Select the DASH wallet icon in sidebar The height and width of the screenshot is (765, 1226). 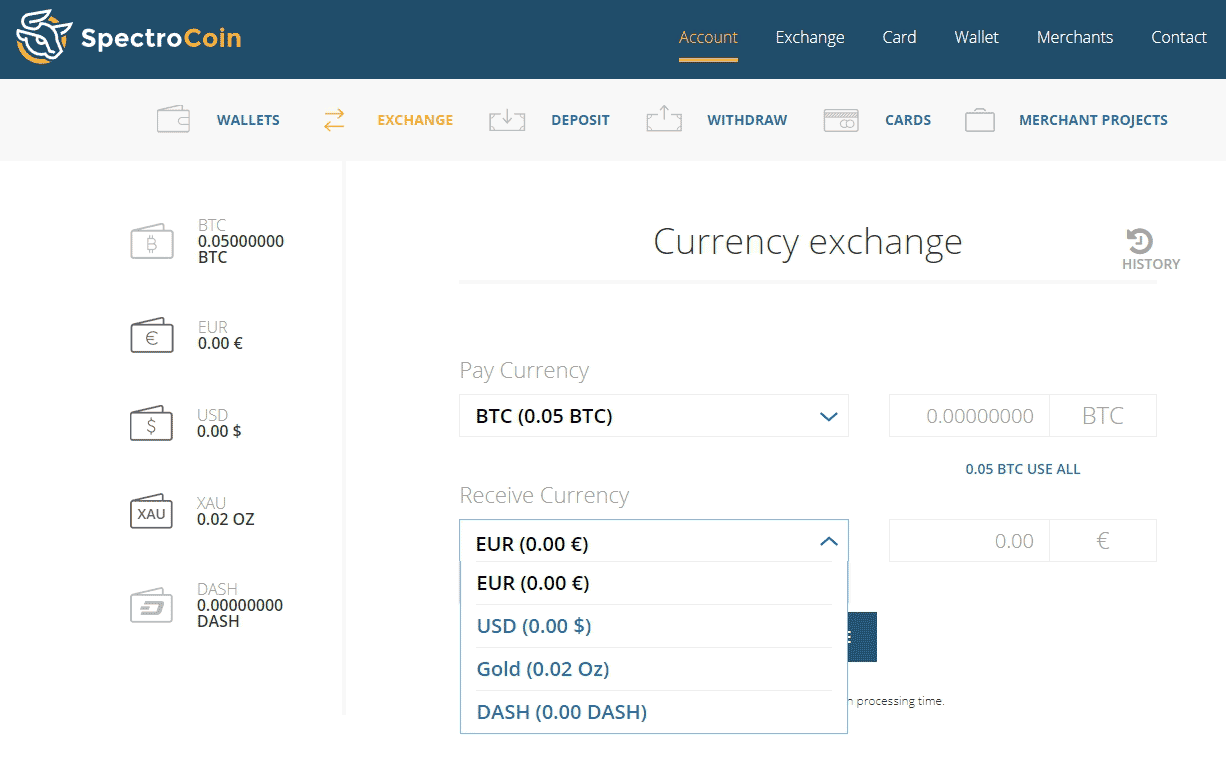[152, 606]
